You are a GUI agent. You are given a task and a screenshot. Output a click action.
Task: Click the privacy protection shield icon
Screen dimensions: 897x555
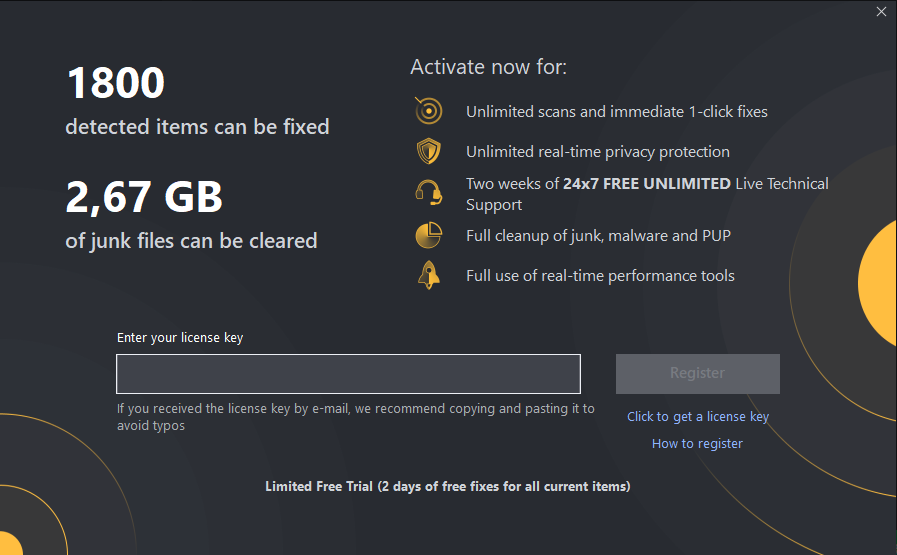point(428,151)
